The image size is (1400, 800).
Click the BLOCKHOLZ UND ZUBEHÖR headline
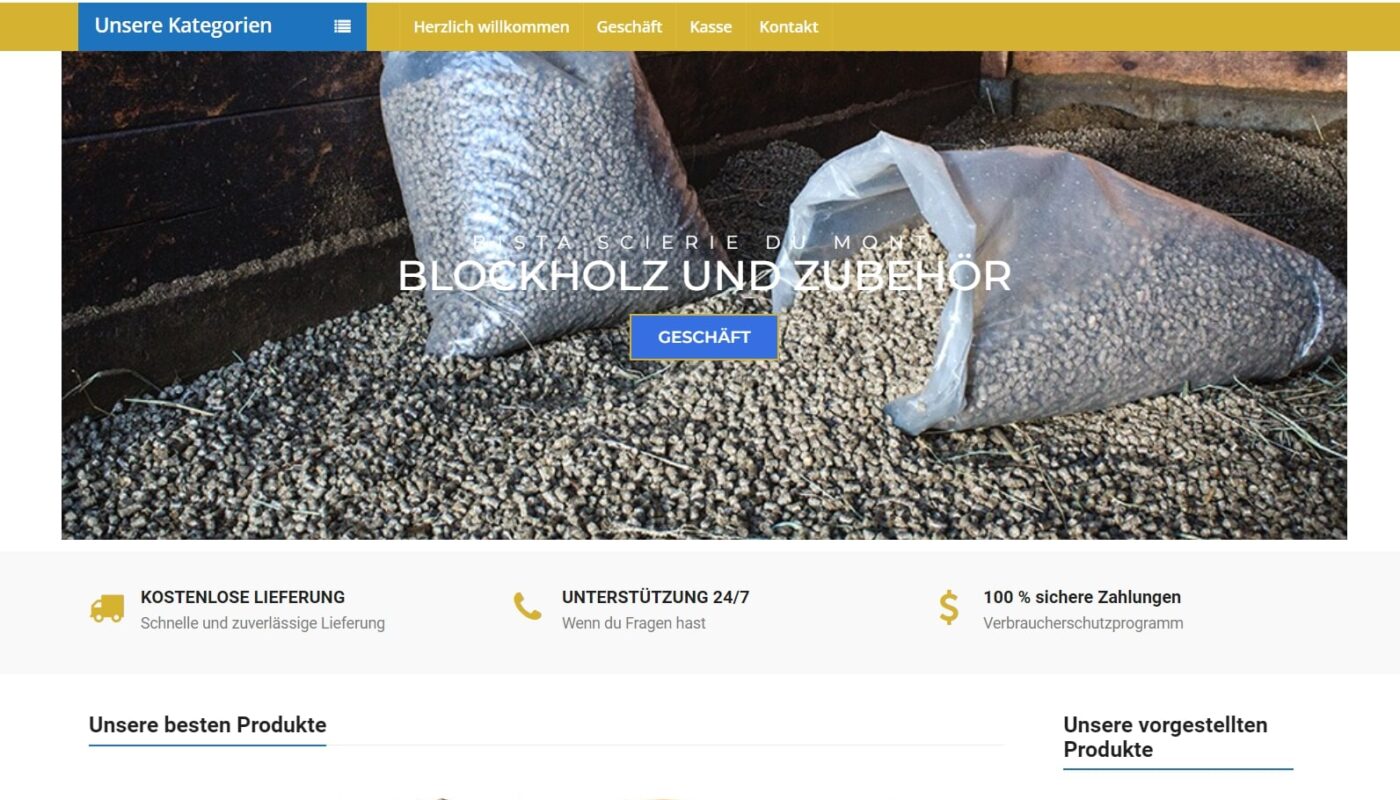(704, 277)
